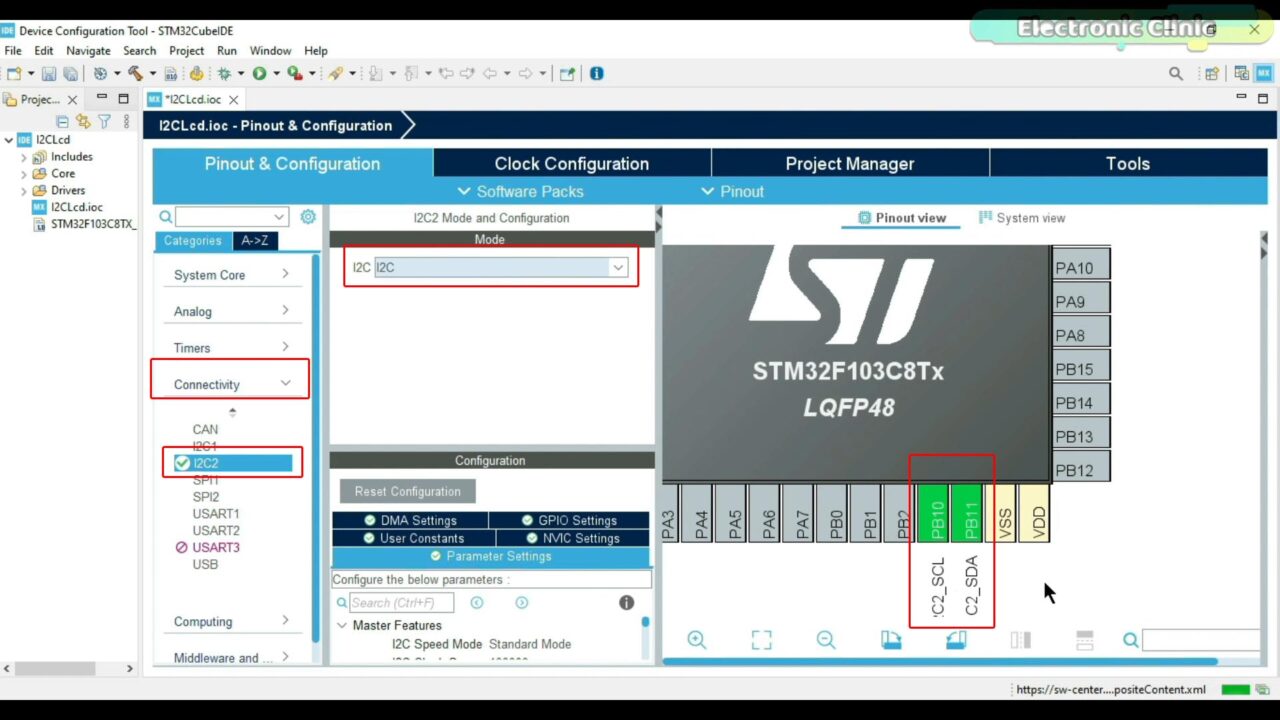Image resolution: width=1280 pixels, height=720 pixels.
Task: Click the Collapse All icon in Project Explorer
Action: coord(63,121)
